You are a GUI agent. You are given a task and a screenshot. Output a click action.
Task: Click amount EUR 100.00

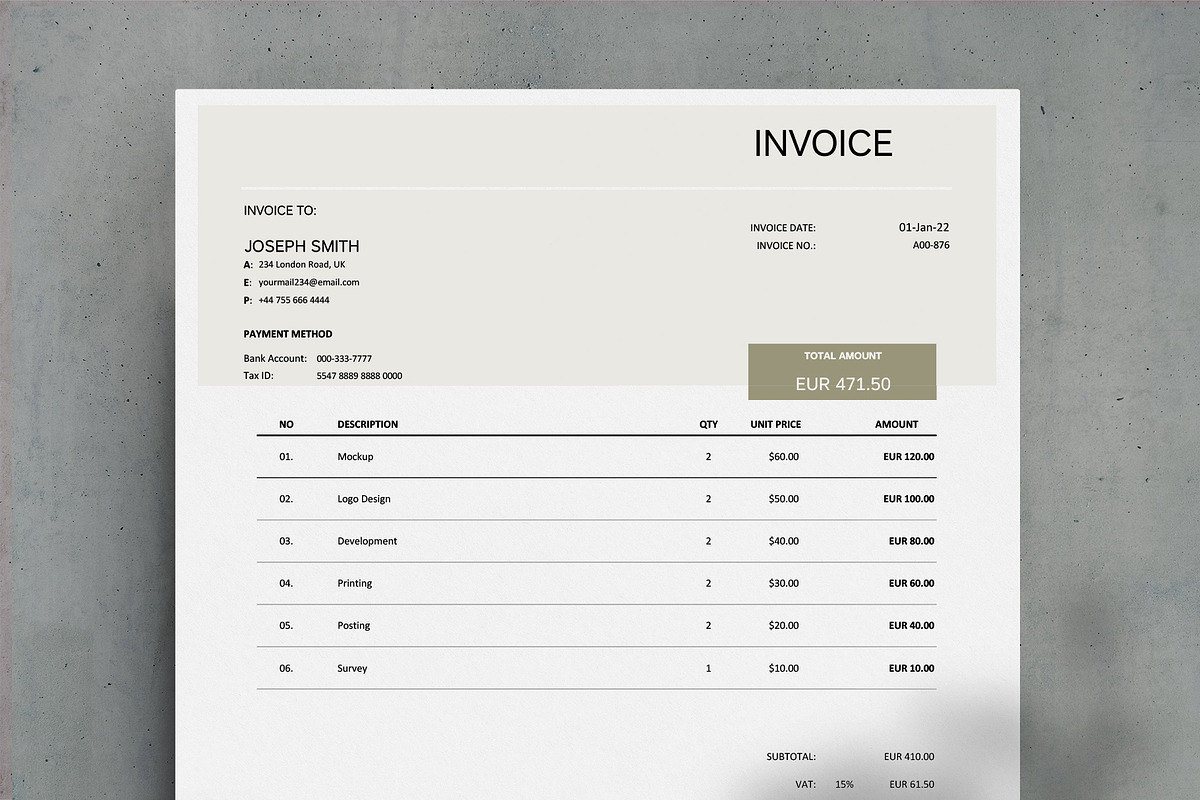tap(909, 499)
